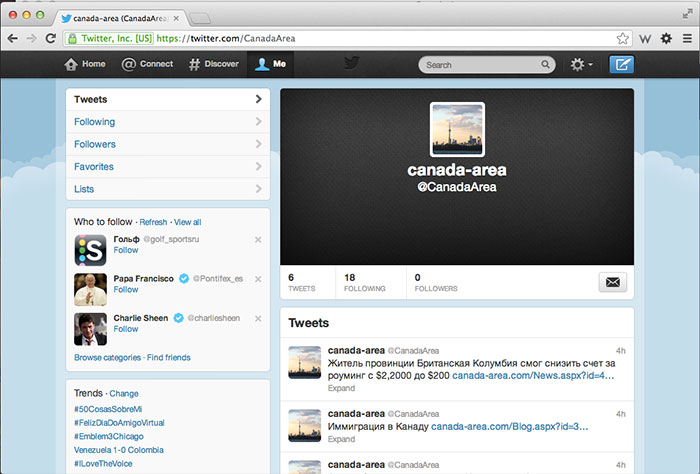
Task: Open the Discover tab
Action: 213,64
